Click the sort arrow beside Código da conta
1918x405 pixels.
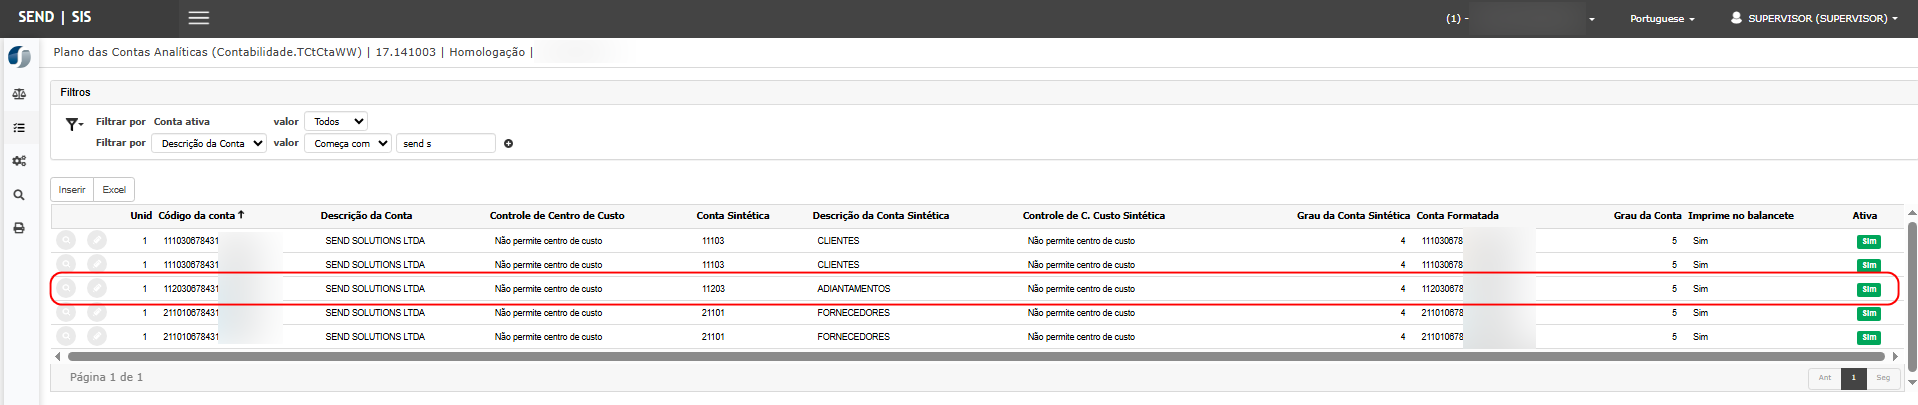pyautogui.click(x=241, y=215)
